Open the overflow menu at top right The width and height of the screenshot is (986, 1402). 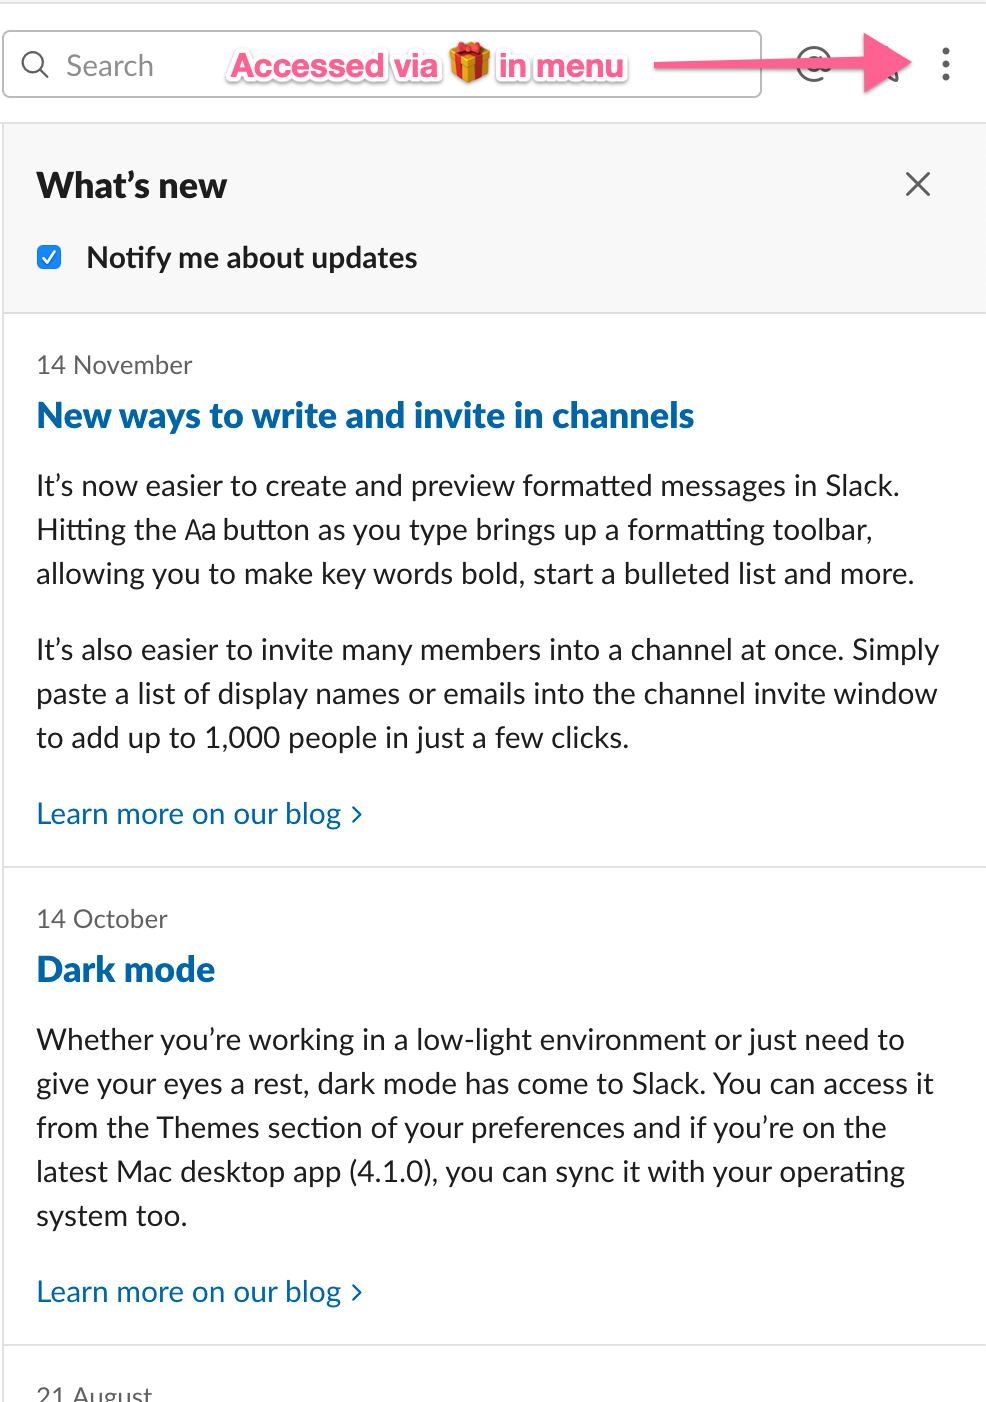(944, 64)
